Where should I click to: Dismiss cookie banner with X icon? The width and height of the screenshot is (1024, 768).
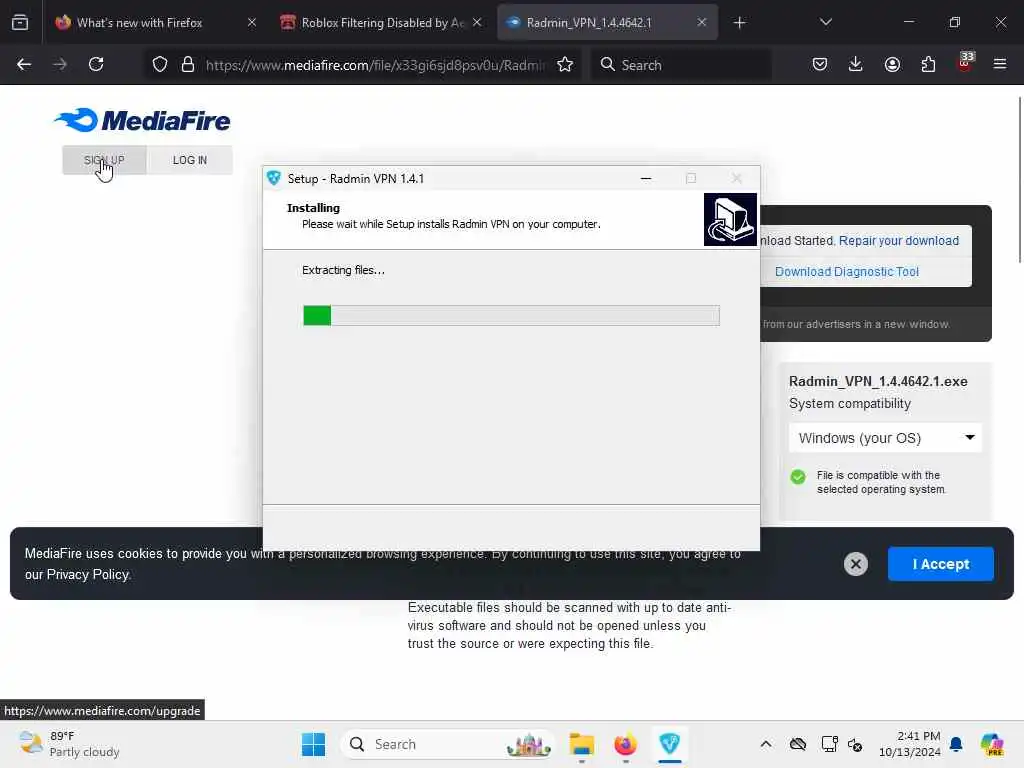tap(856, 564)
